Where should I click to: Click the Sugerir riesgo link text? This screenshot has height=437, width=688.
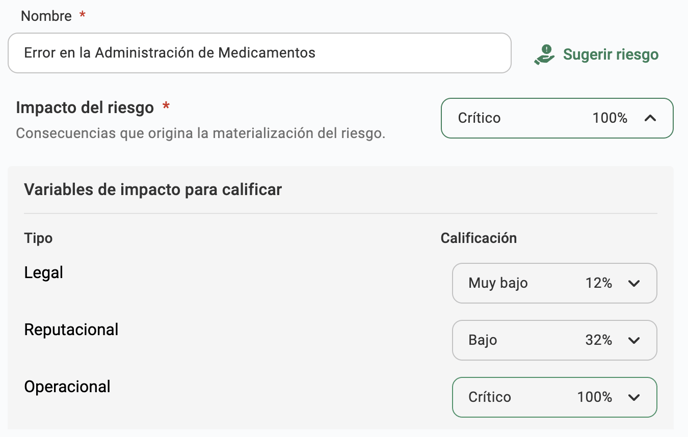pyautogui.click(x=611, y=54)
